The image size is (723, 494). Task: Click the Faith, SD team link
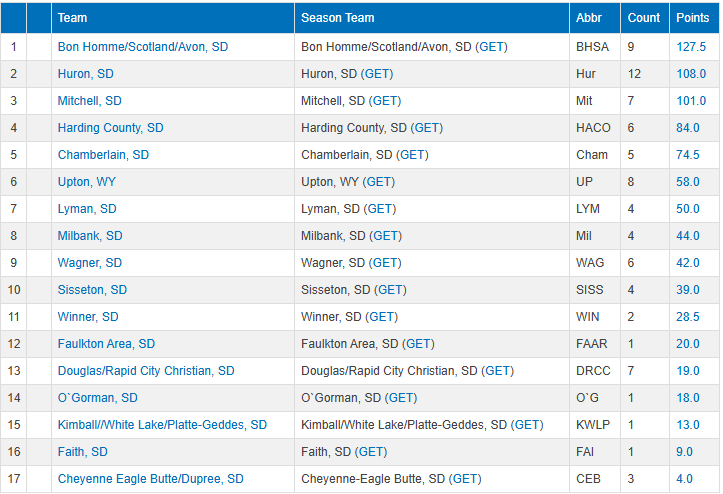coord(83,452)
